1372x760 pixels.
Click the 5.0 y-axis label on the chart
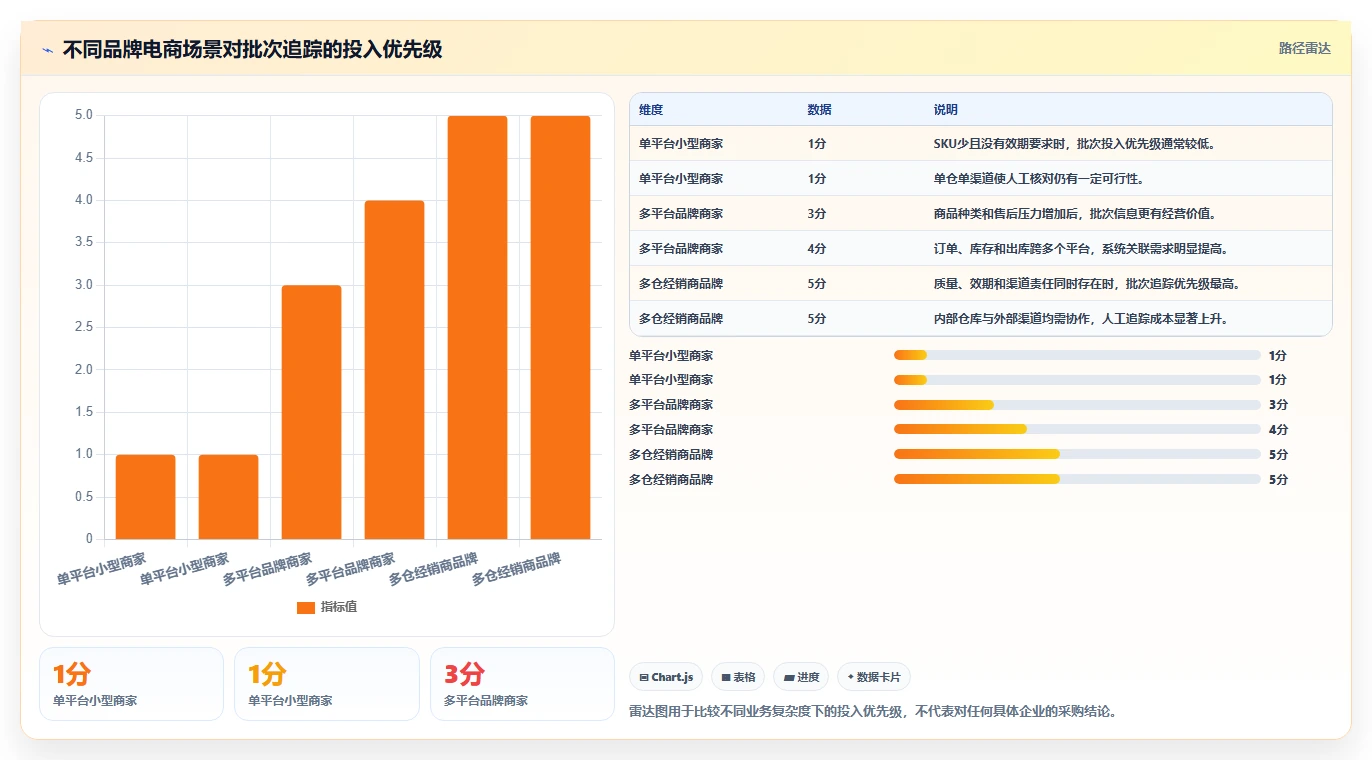(x=84, y=115)
